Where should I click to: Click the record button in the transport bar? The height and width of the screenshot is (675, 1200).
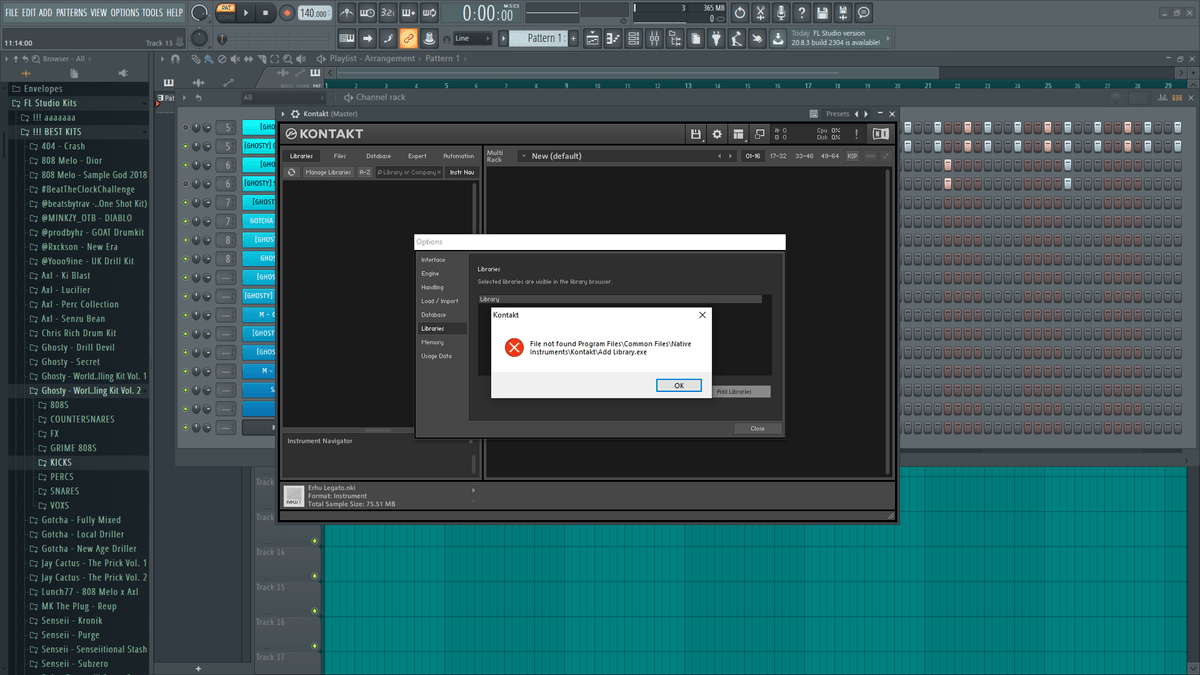click(287, 13)
